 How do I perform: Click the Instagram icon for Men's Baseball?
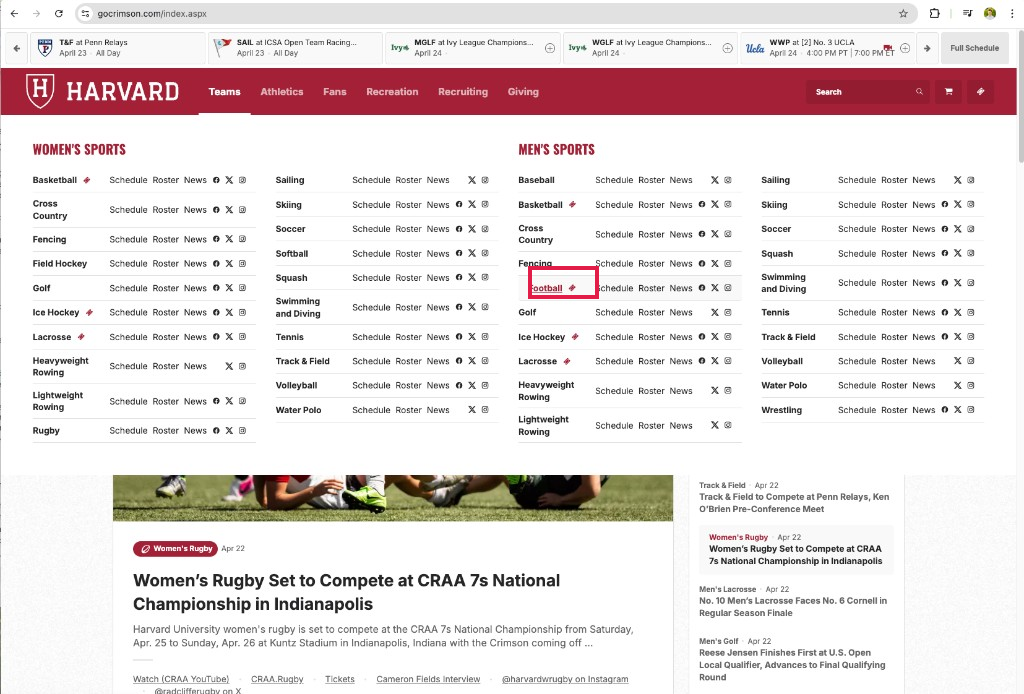(x=728, y=180)
